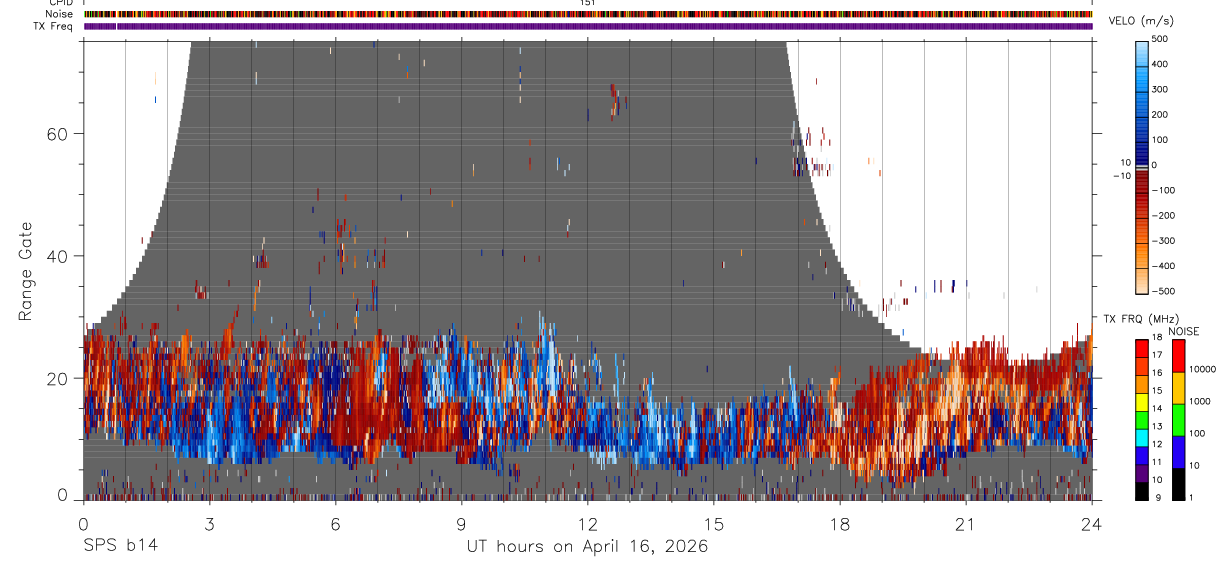Click the '24' tick on UT hours axis
This screenshot has width=1228, height=567.
point(1091,522)
